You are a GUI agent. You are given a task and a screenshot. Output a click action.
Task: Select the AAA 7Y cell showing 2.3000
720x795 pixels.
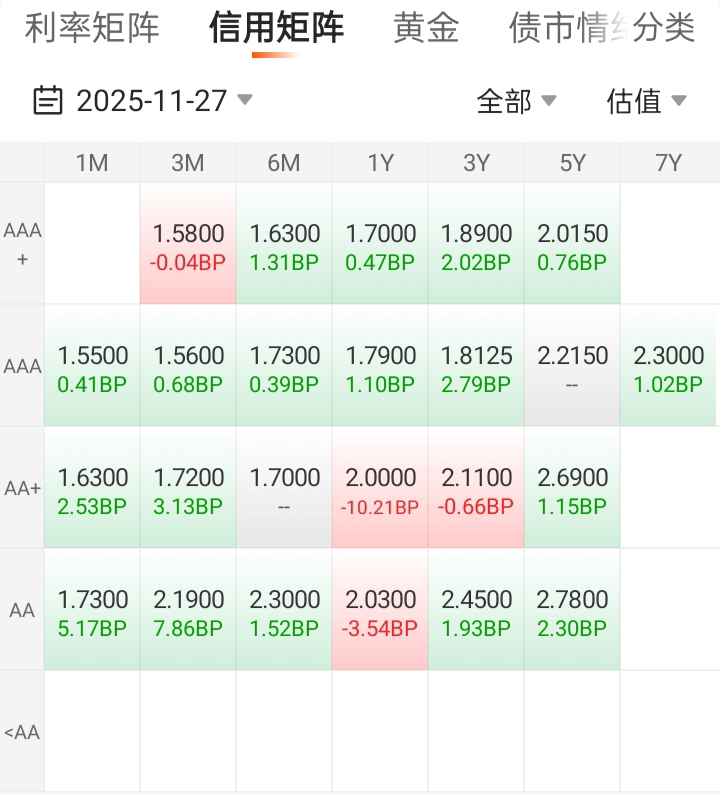point(668,366)
